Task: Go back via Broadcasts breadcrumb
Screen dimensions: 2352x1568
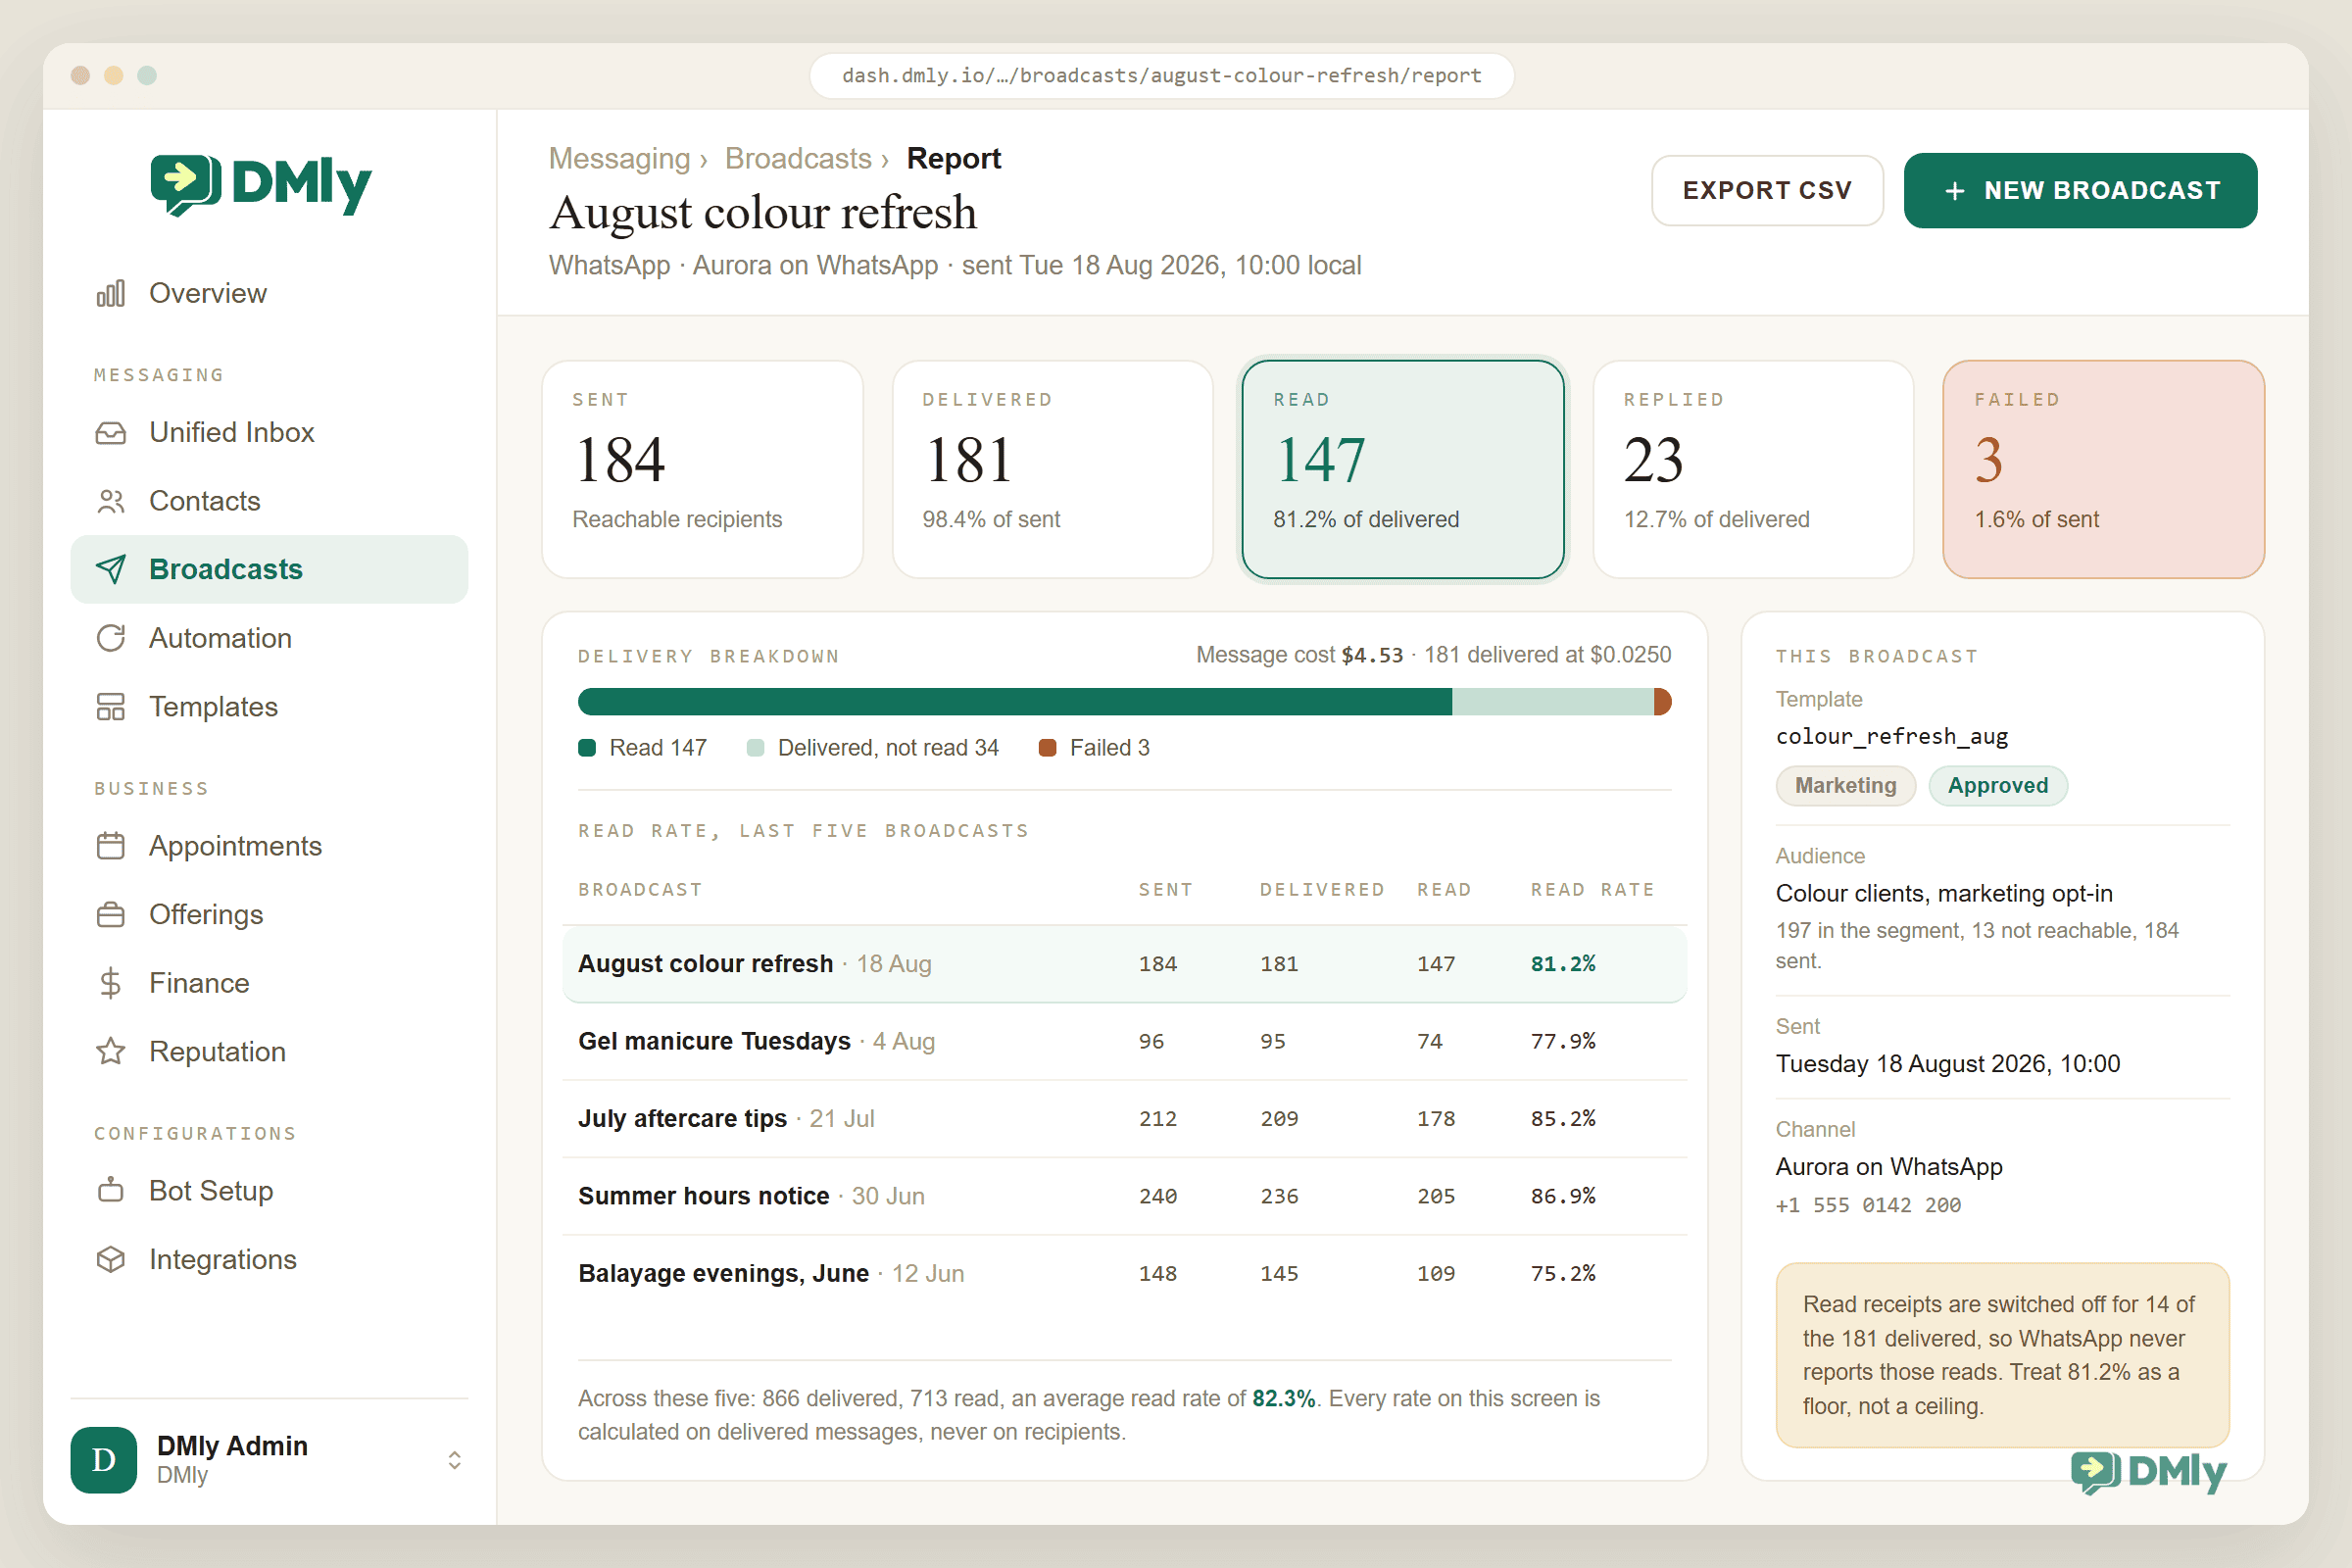Action: pyautogui.click(x=798, y=158)
